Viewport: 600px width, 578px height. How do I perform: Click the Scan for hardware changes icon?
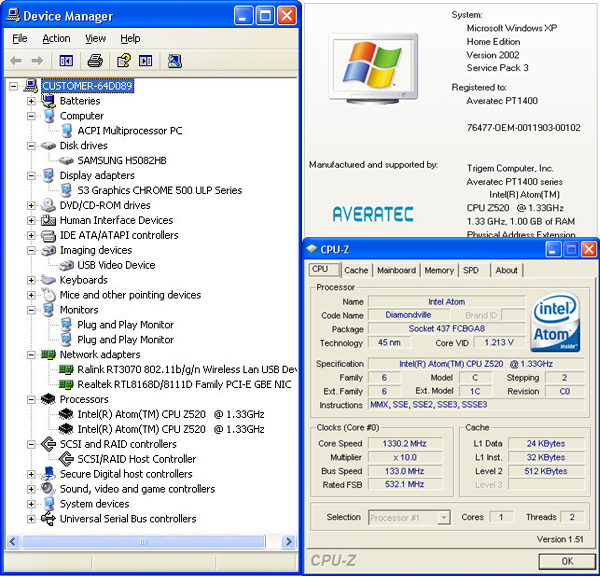pyautogui.click(x=174, y=60)
